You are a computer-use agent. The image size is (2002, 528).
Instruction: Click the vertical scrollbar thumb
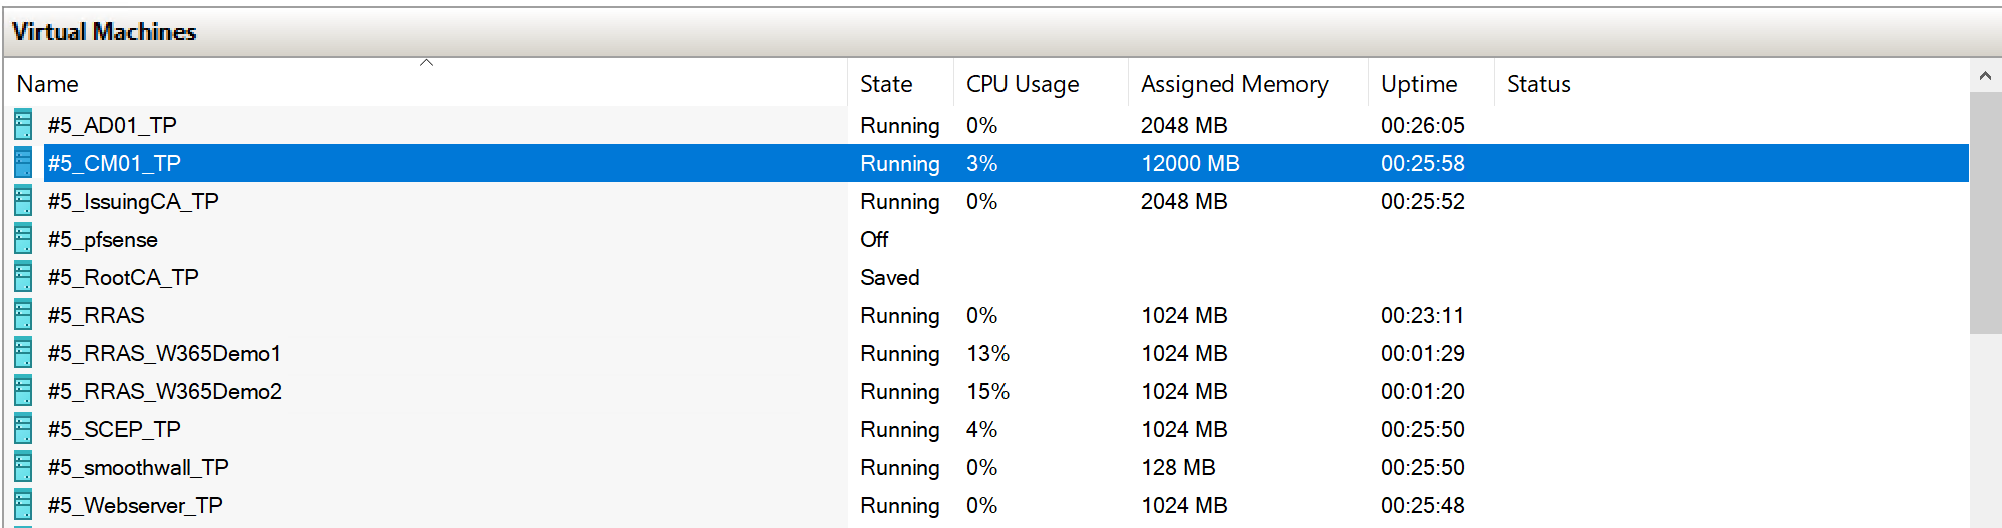(1985, 212)
